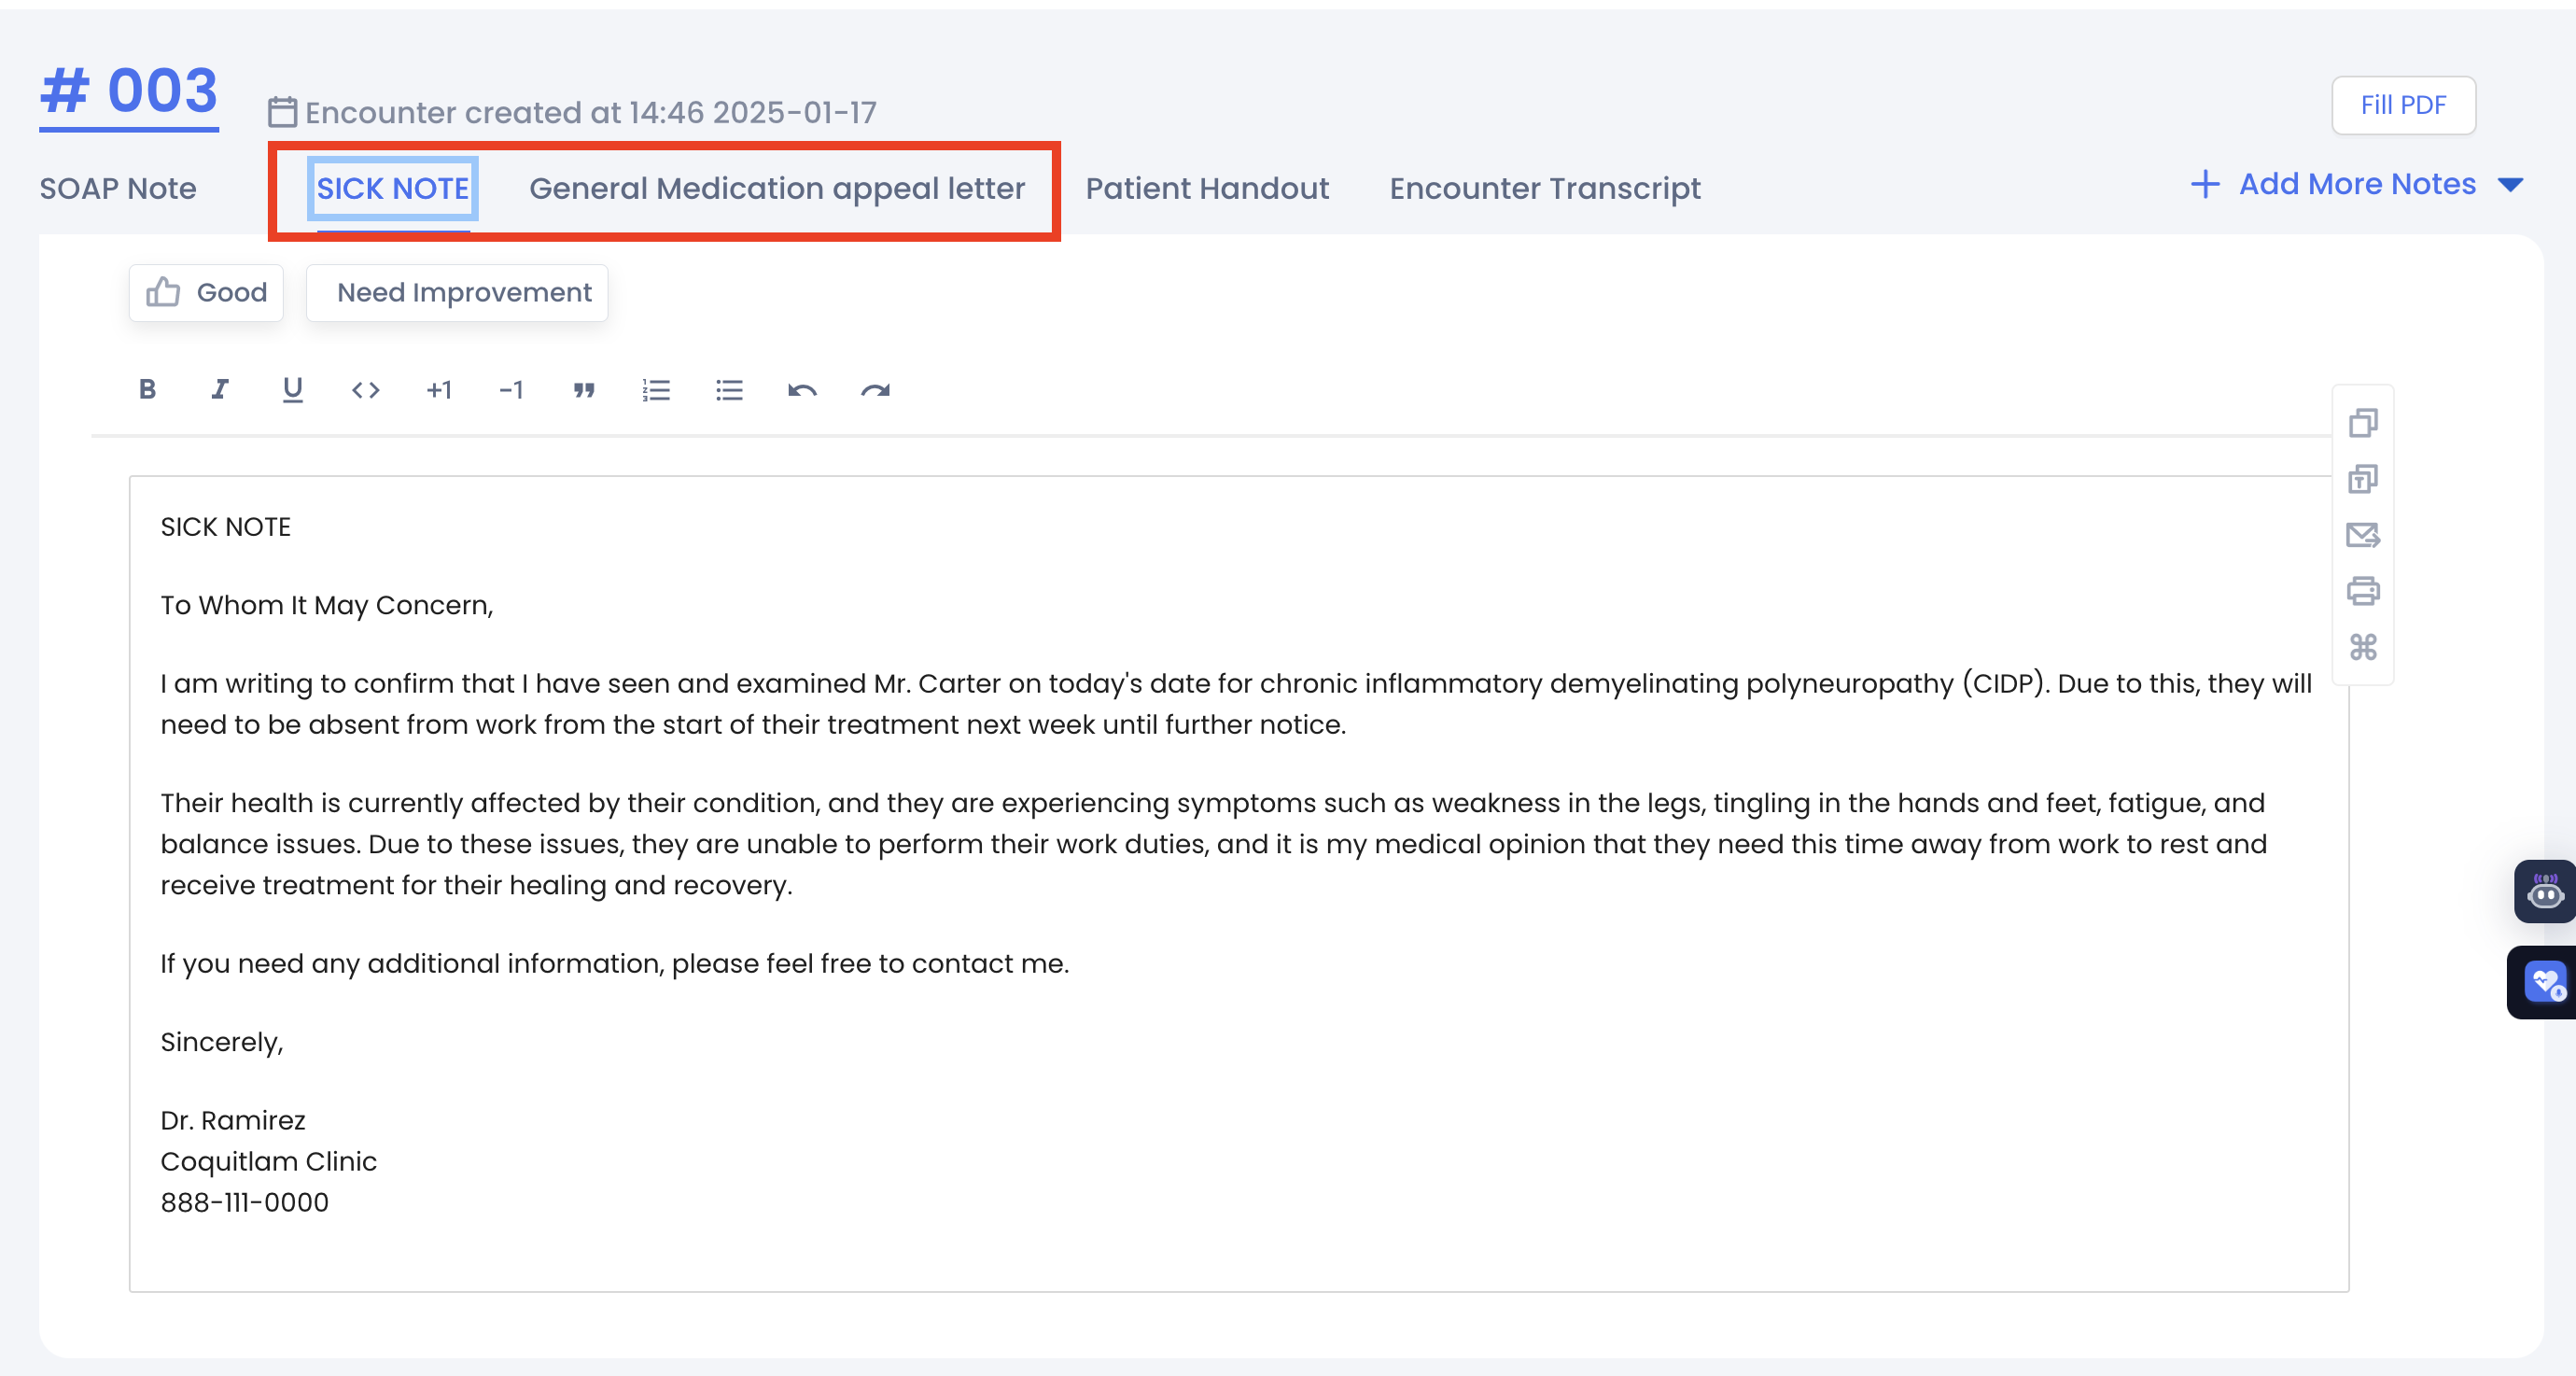
Task: Open the command shortcut icon
Action: click(x=2362, y=647)
